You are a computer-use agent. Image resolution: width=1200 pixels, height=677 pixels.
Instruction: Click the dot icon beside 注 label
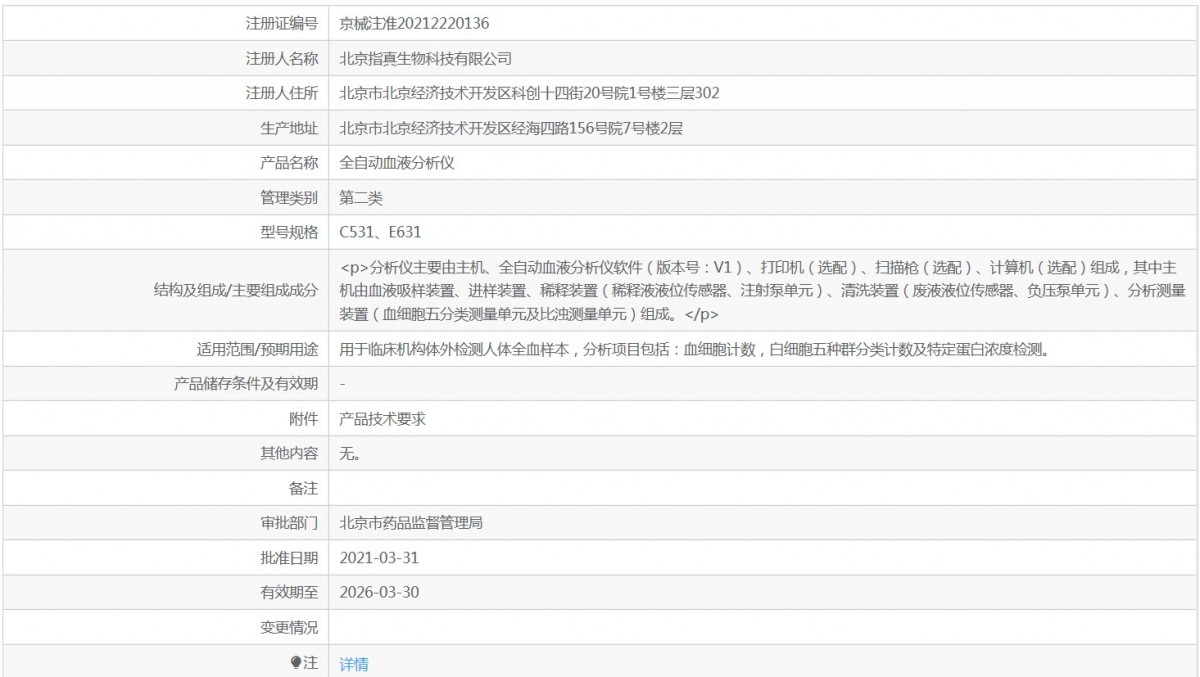[296, 663]
